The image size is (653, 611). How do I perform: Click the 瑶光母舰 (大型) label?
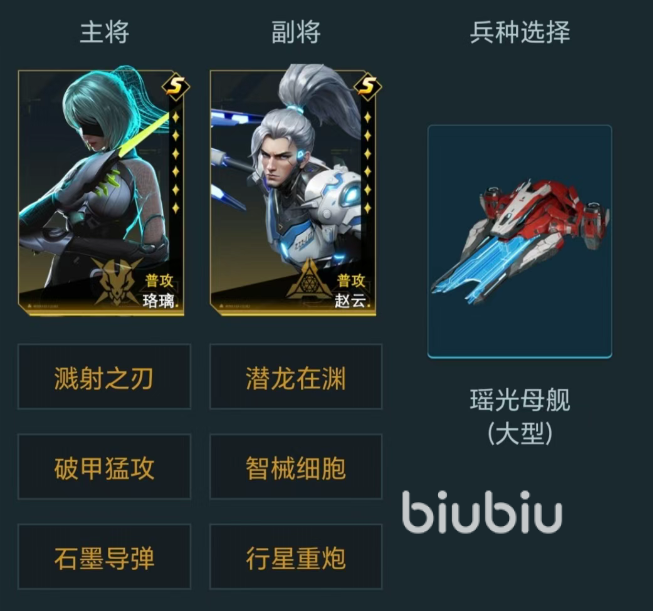(x=520, y=416)
